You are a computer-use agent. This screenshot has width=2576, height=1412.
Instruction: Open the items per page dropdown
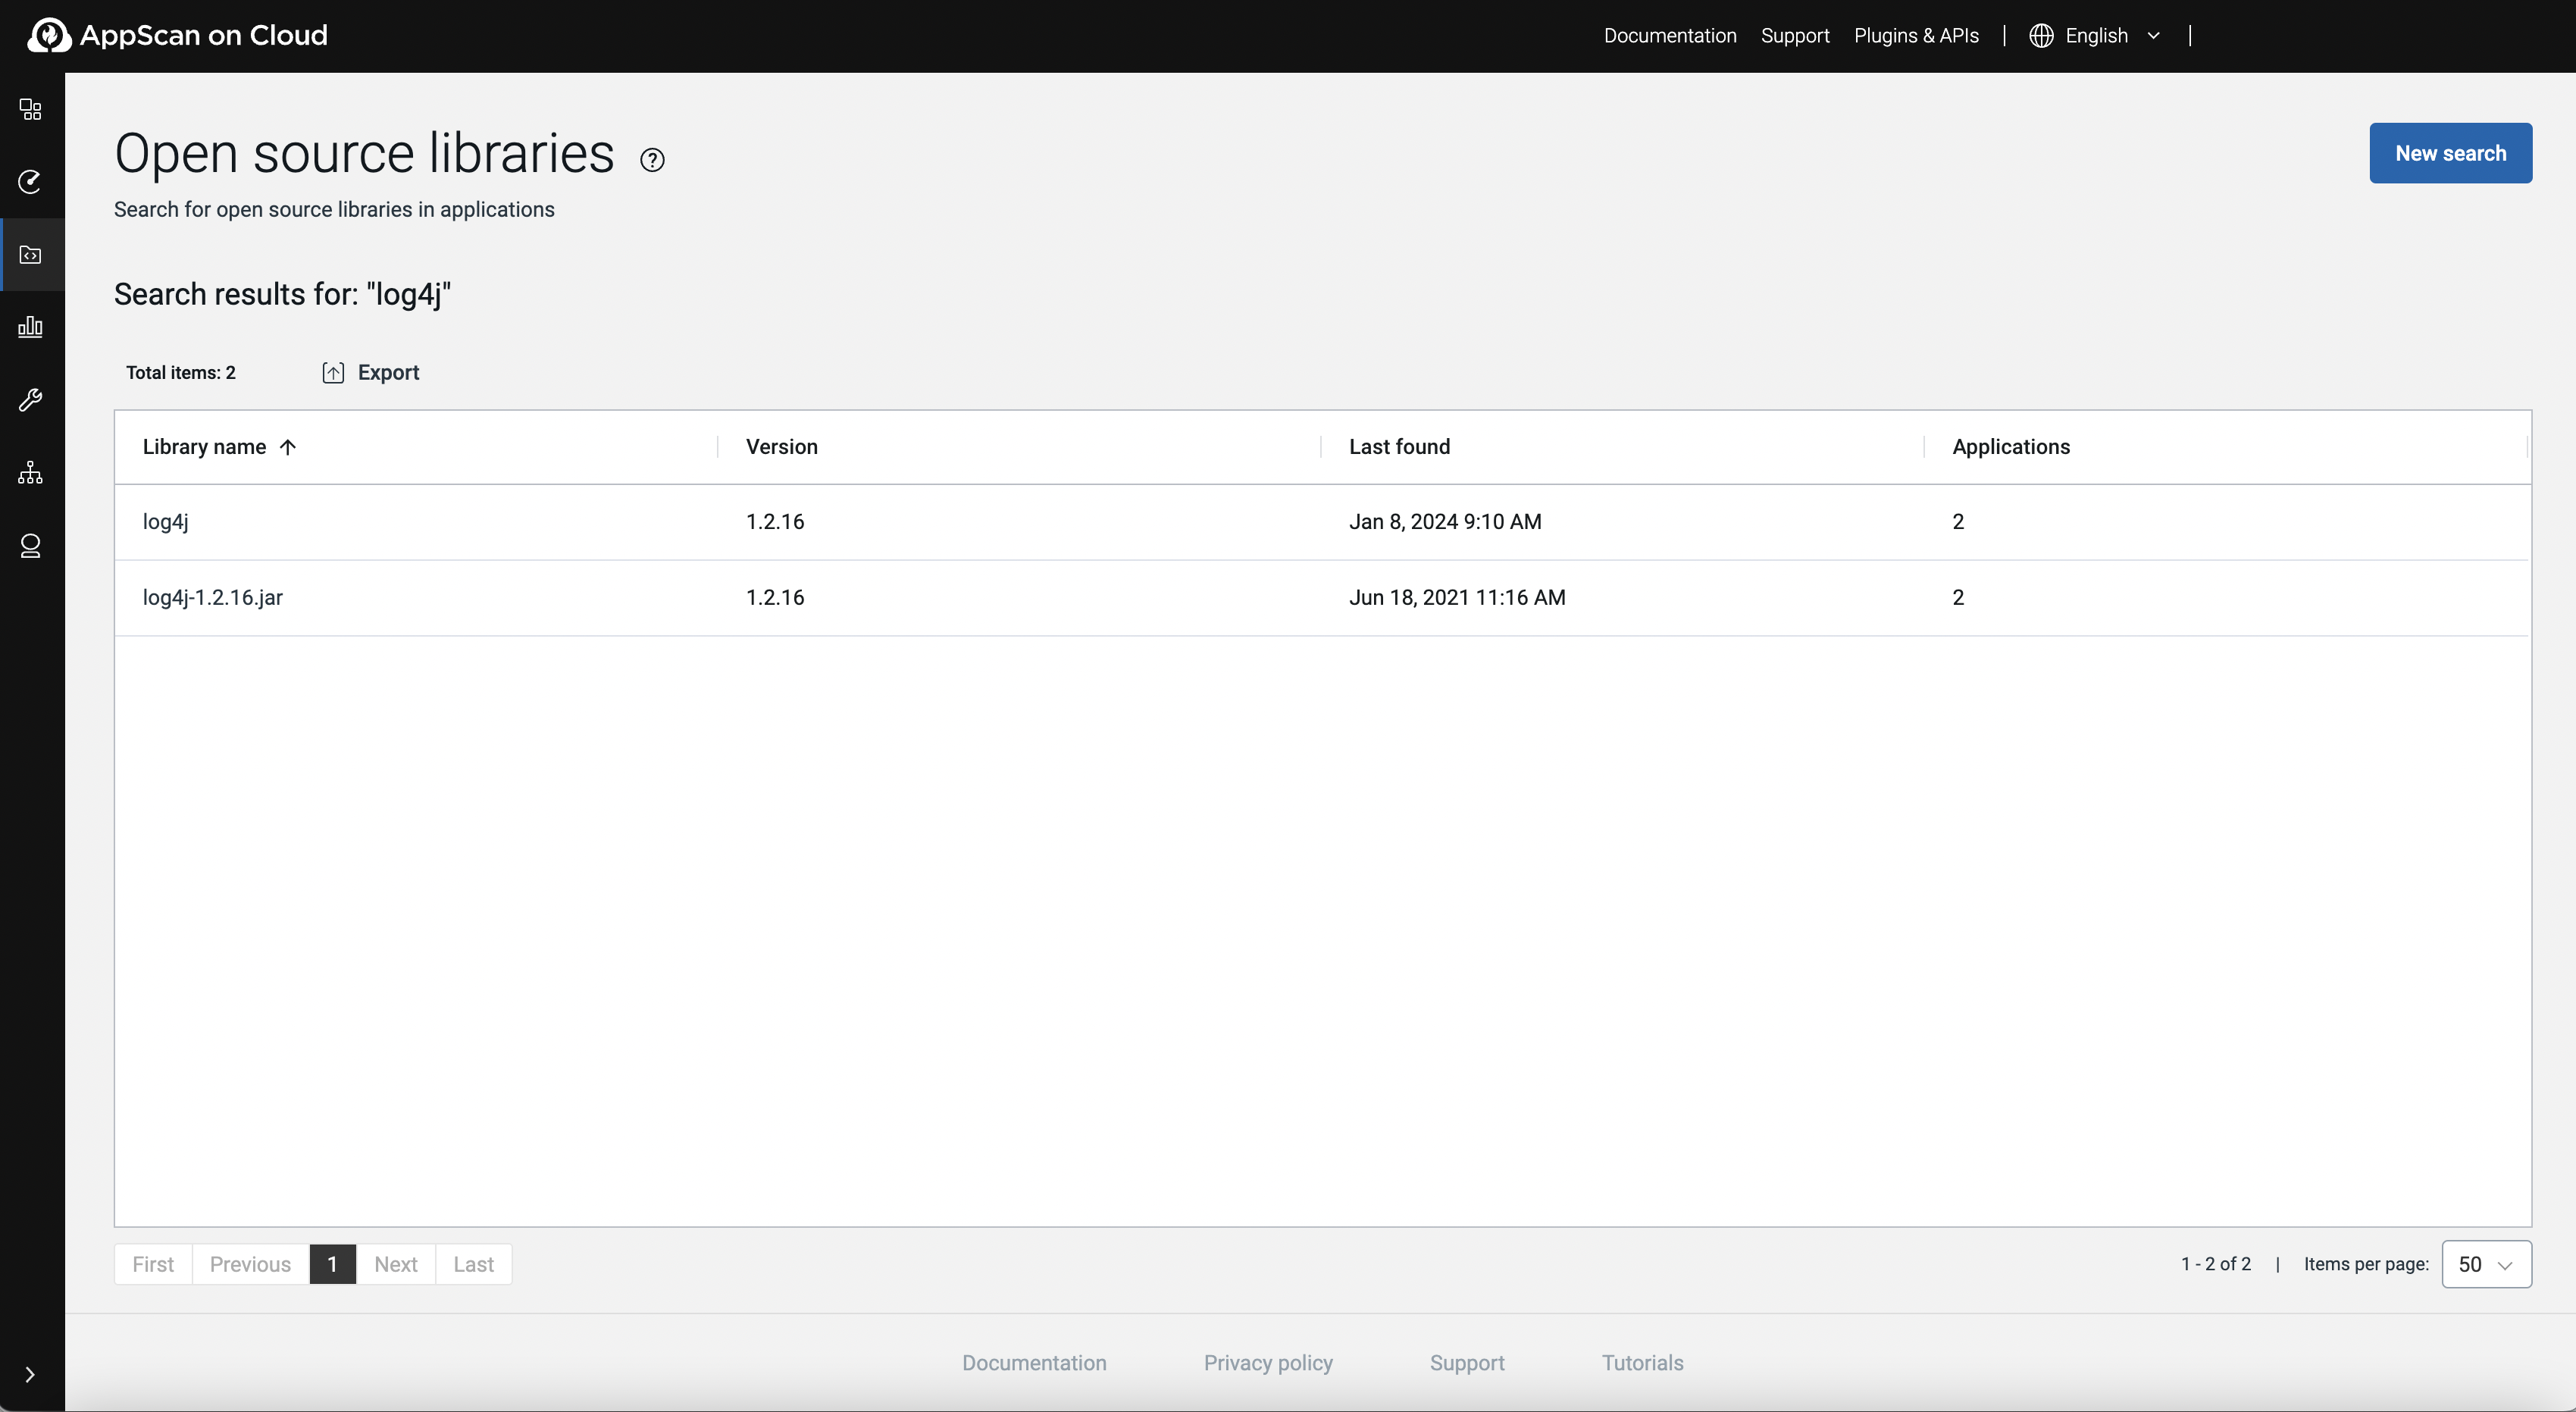pos(2486,1264)
